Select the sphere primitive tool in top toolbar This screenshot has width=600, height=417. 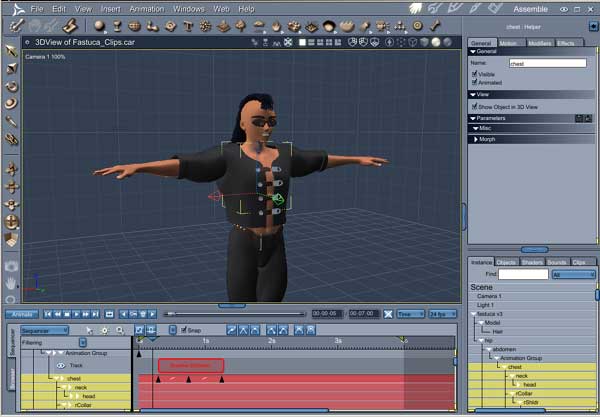coord(99,25)
